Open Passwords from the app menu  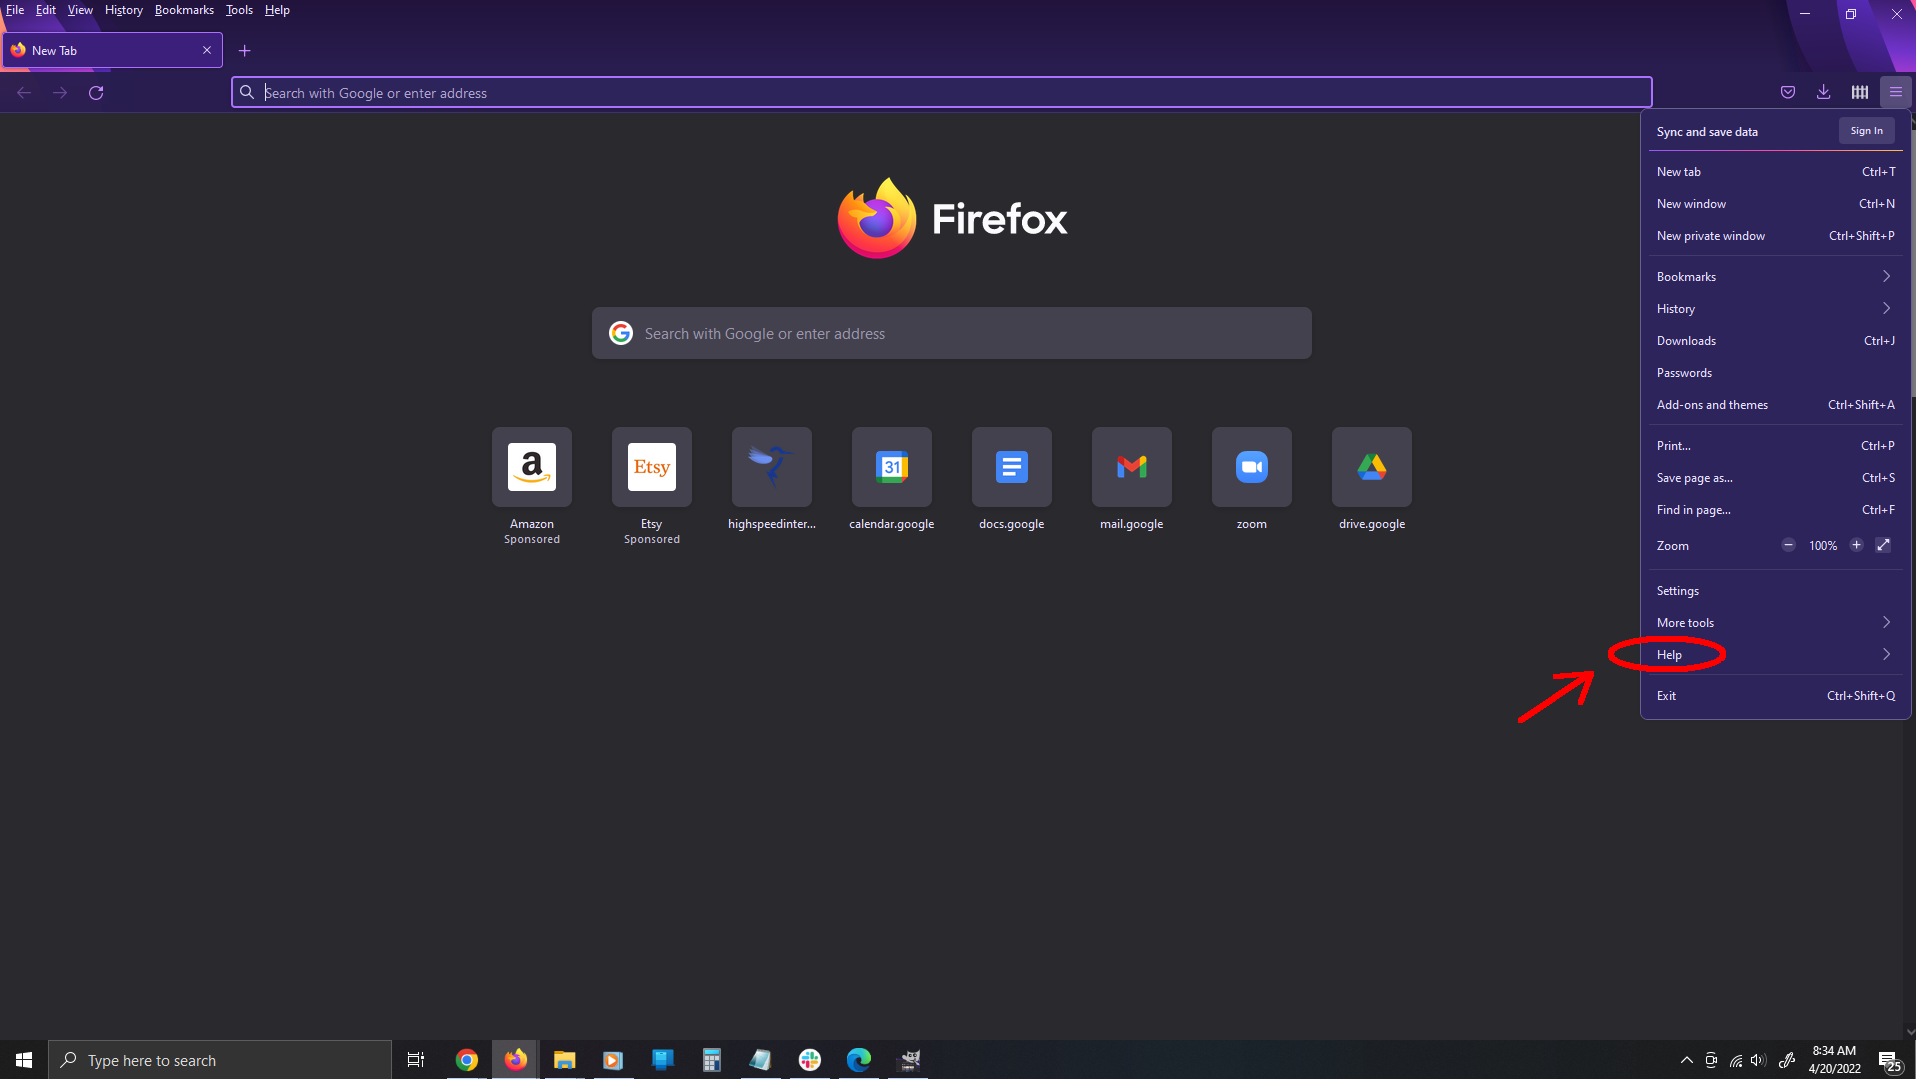[x=1775, y=373]
